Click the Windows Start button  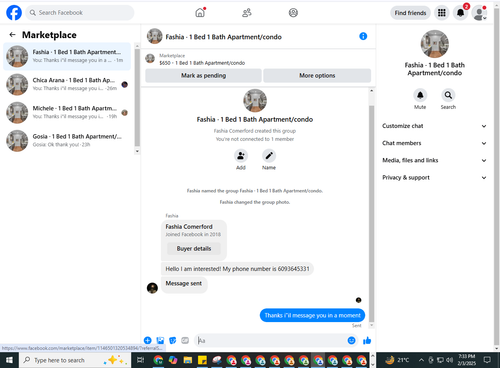point(9,360)
